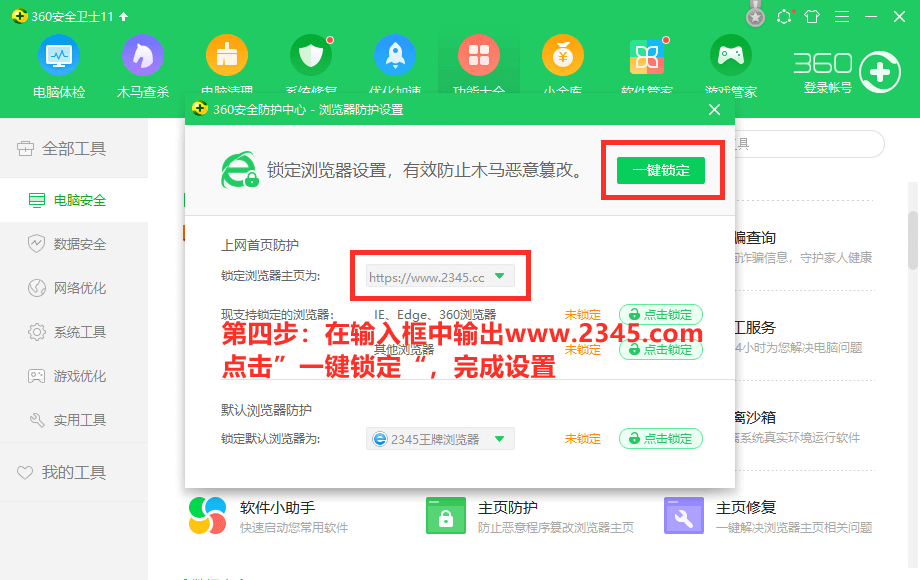920x580 pixels.
Task: Select 系统工具 in the sidebar
Action: coord(74,332)
